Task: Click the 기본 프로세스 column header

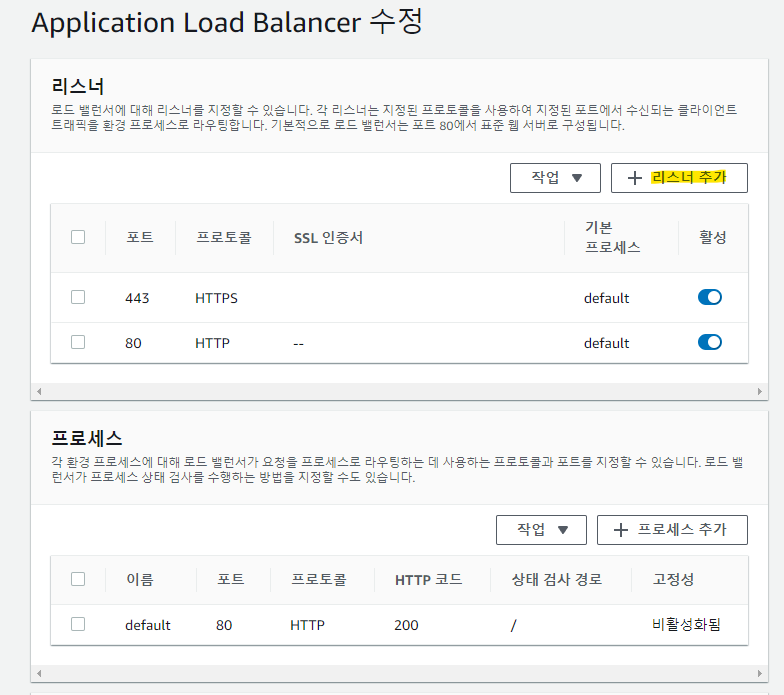Action: pyautogui.click(x=612, y=237)
